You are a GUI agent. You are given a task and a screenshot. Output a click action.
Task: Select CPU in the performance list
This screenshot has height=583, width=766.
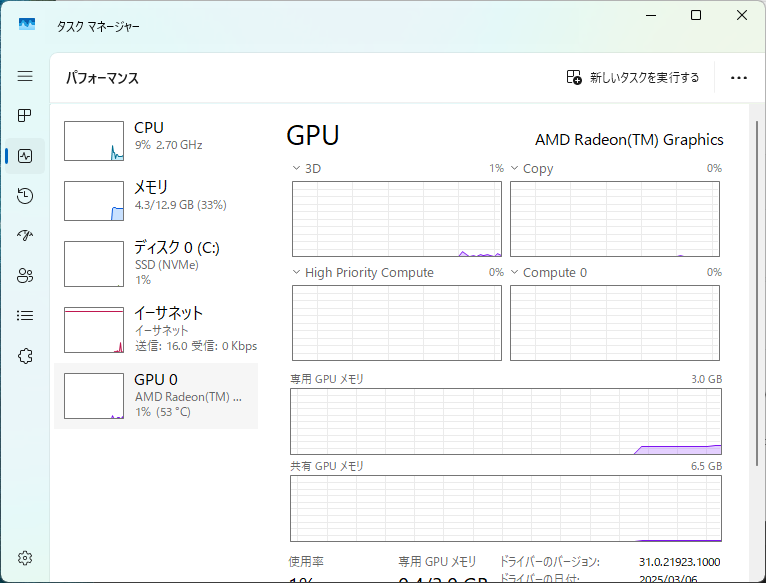click(x=156, y=140)
